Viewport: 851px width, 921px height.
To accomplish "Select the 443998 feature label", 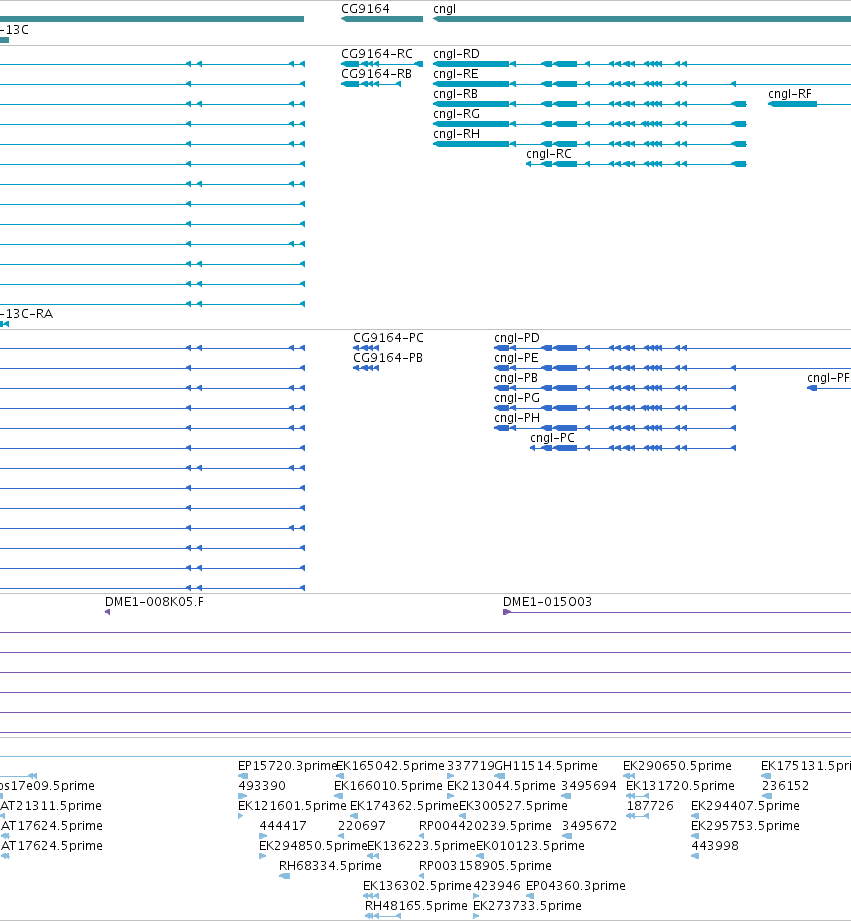I will tap(715, 845).
